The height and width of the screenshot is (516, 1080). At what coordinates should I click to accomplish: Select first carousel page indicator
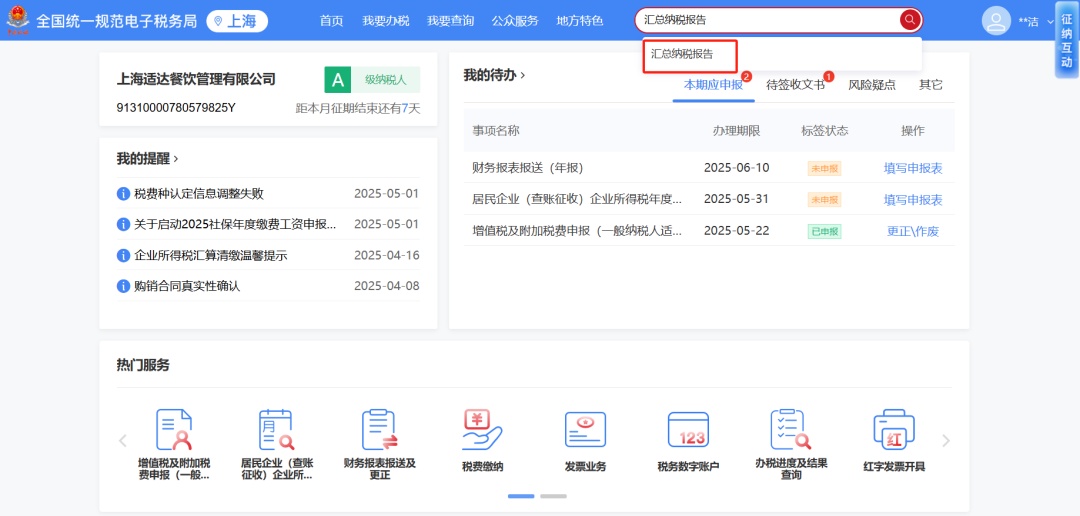(521, 496)
